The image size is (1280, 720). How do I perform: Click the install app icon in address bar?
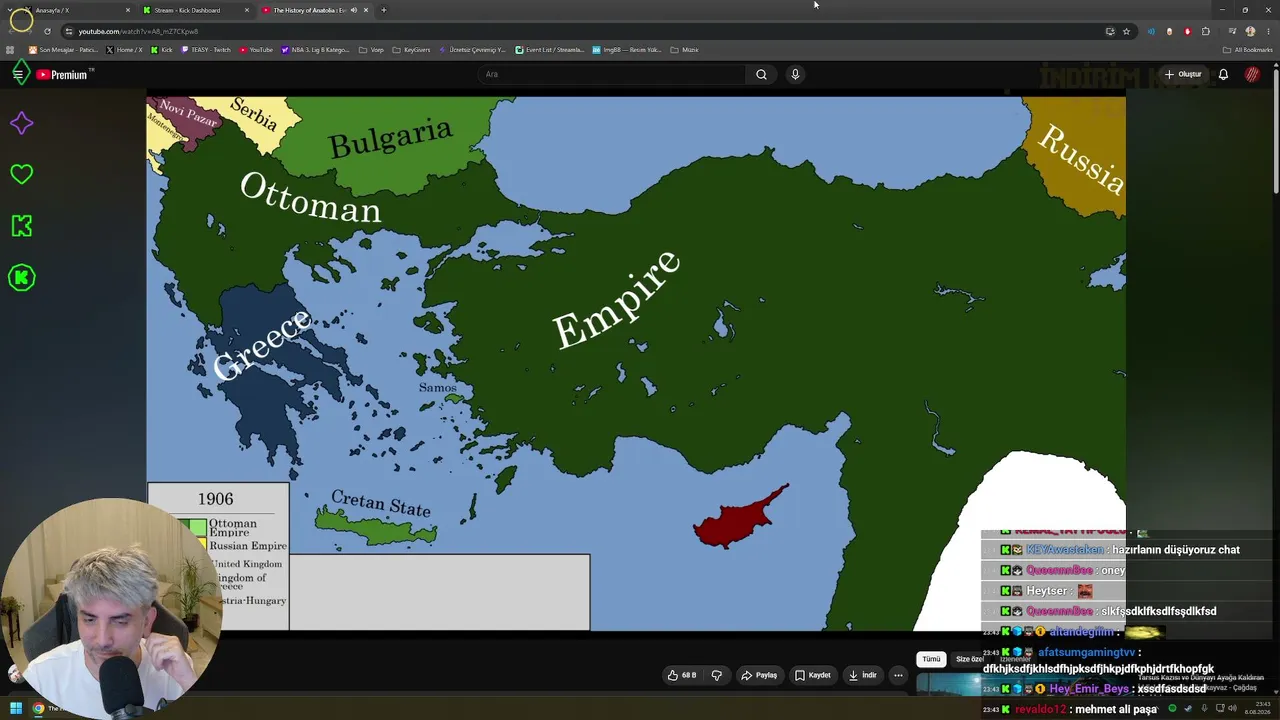point(1110,31)
